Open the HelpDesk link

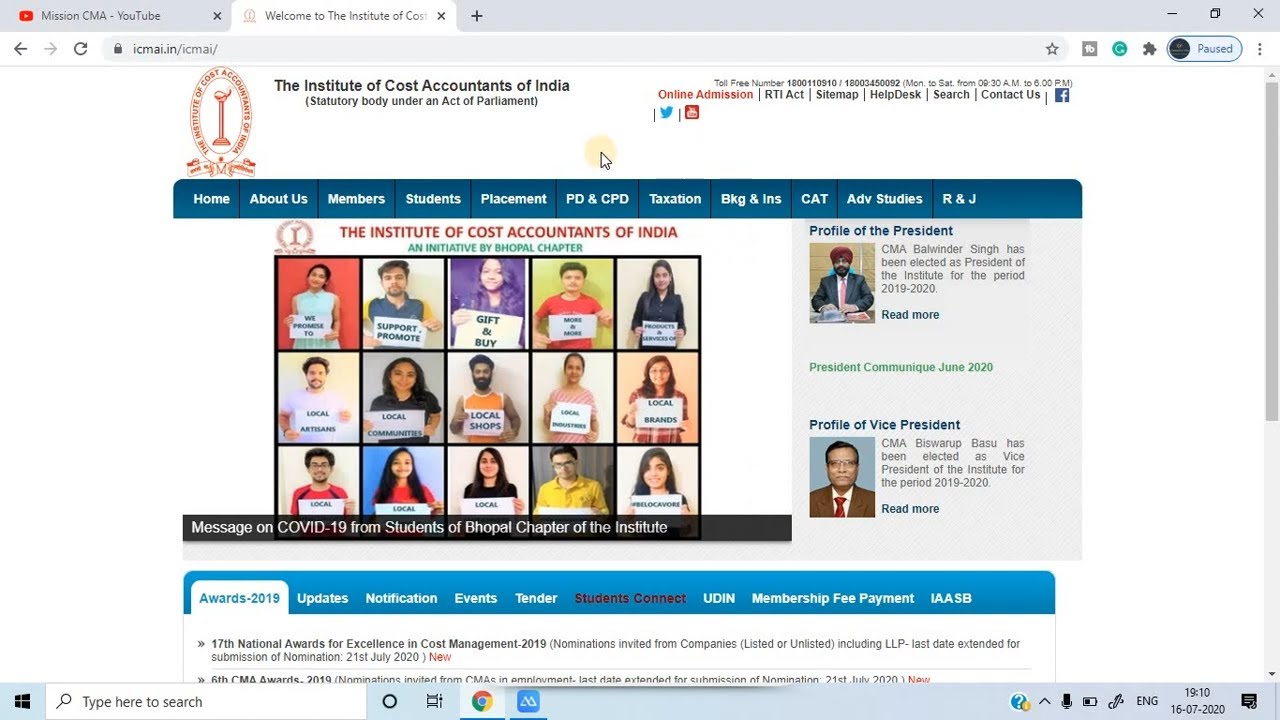point(895,95)
